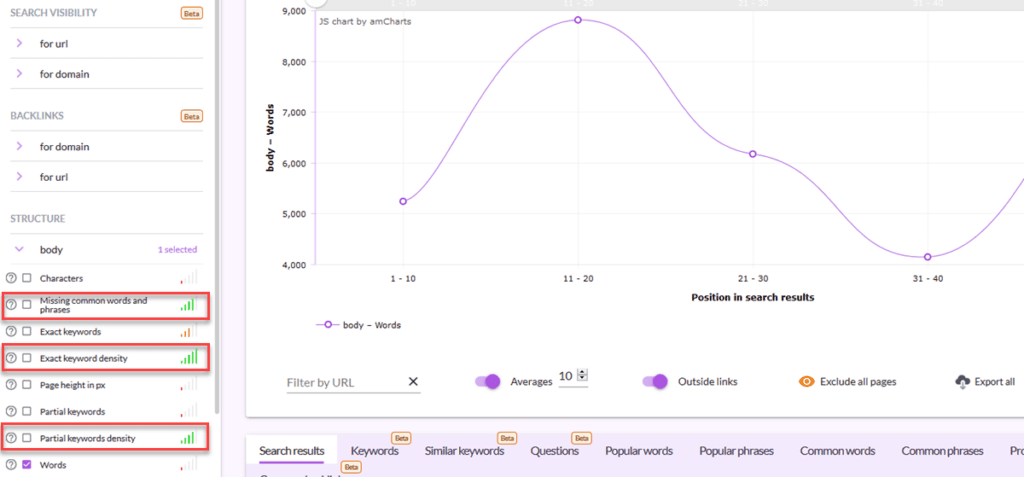The image size is (1024, 477).
Task: Open help icon for Characters
Action: pos(10,278)
